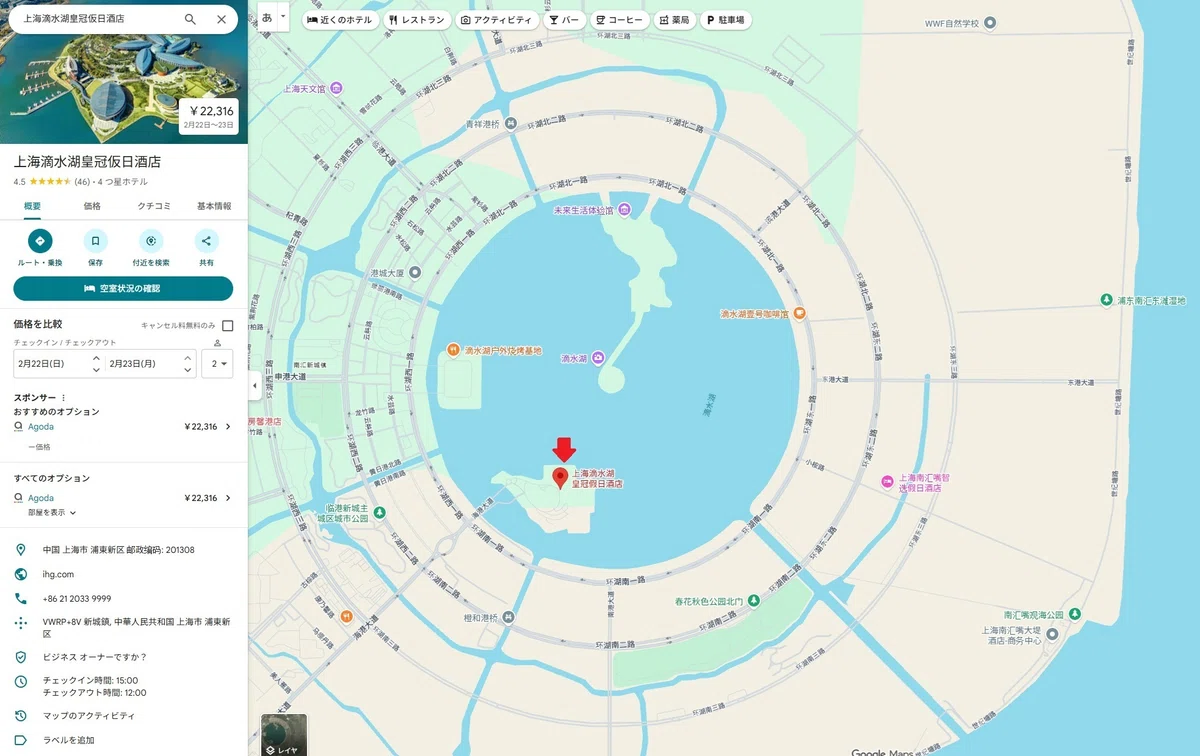Screen dimensions: 1200x756
Task: Filter by 駐車場 chip
Action: 727,20
